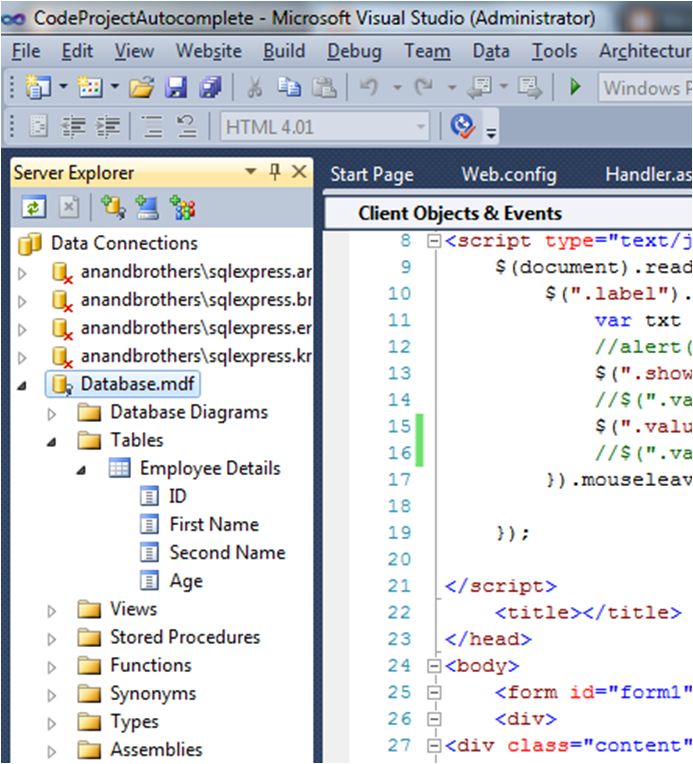Select the Employee Details table

click(210, 468)
